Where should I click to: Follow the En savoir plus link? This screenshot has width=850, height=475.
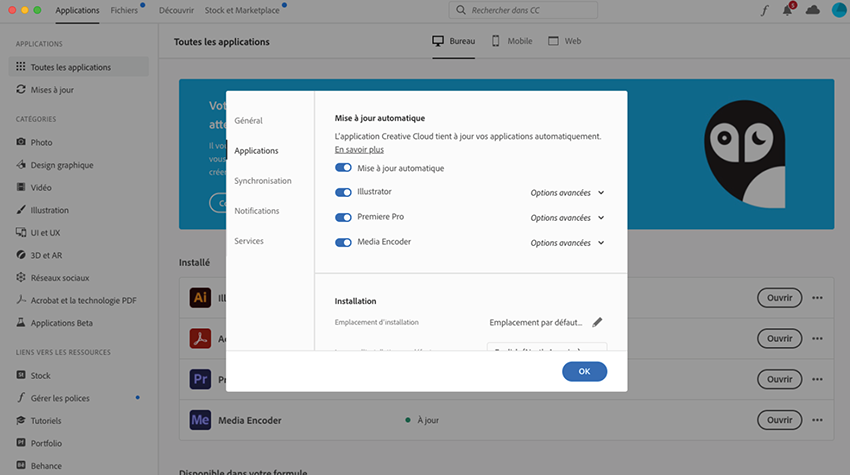click(x=359, y=149)
